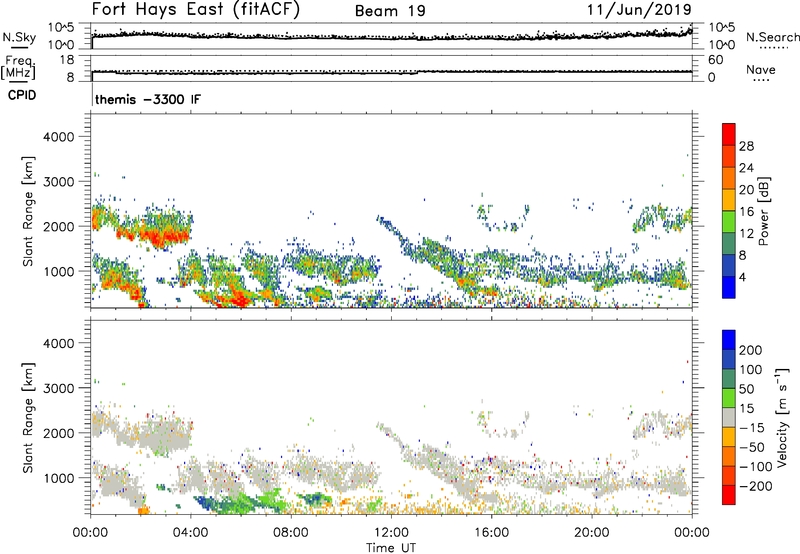Click the "Power [dB]" colorbar title

click(763, 211)
